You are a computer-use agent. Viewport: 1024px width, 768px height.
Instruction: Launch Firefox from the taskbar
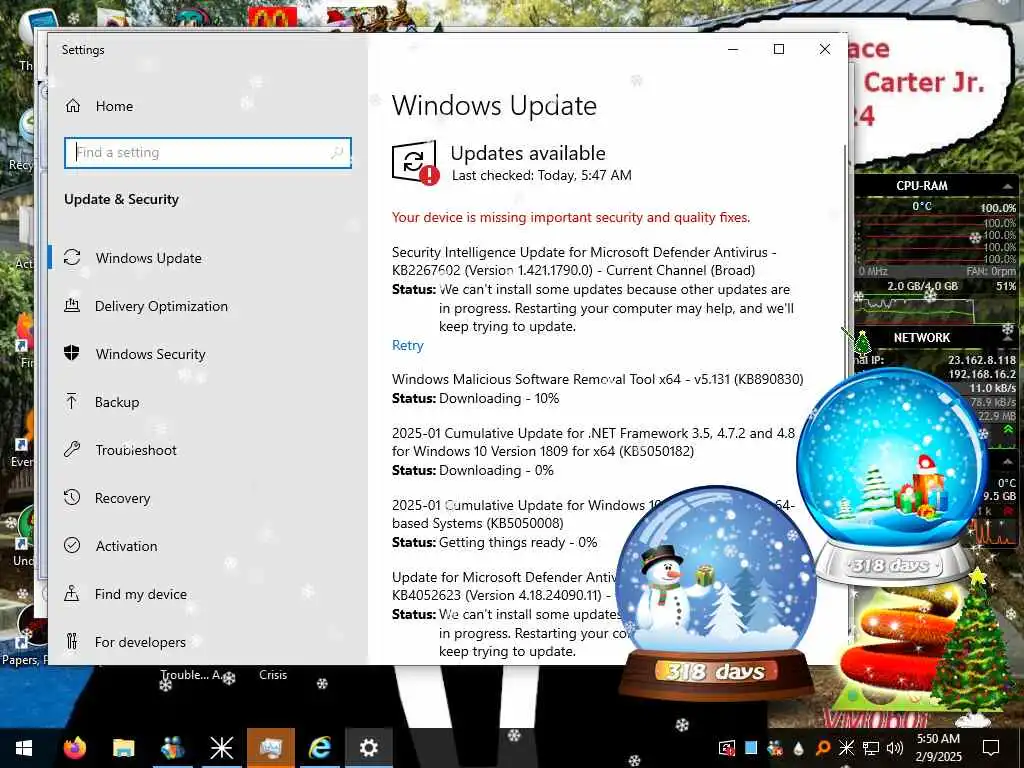tap(74, 748)
